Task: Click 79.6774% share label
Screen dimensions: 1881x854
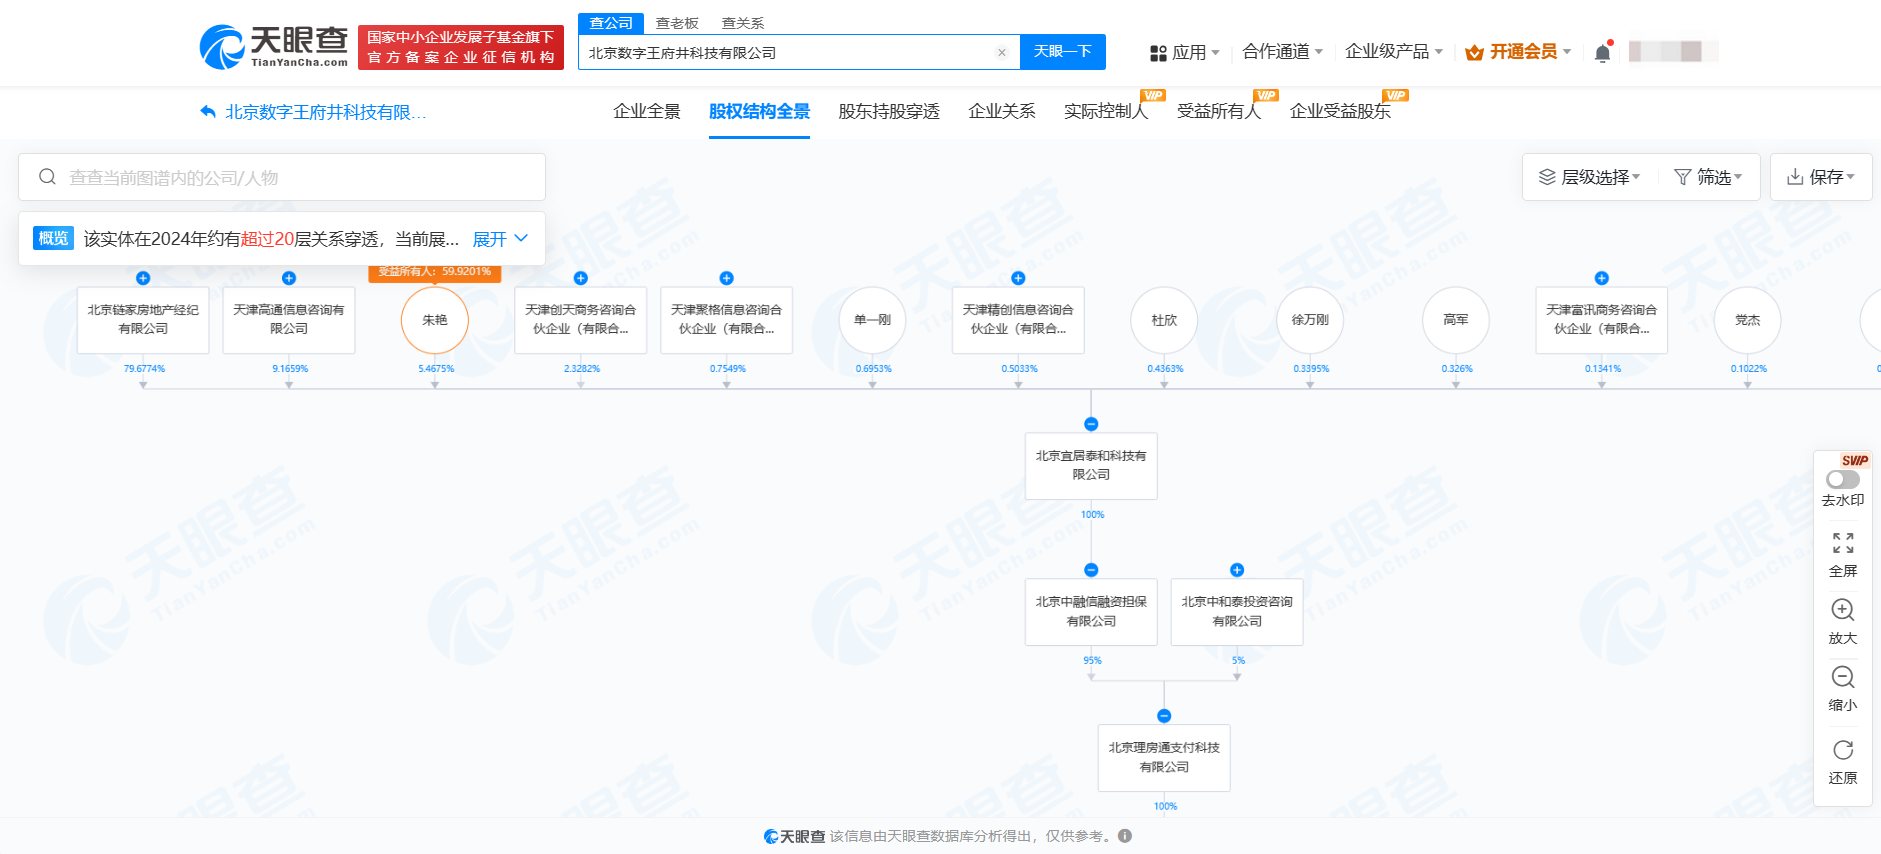Action: (144, 369)
